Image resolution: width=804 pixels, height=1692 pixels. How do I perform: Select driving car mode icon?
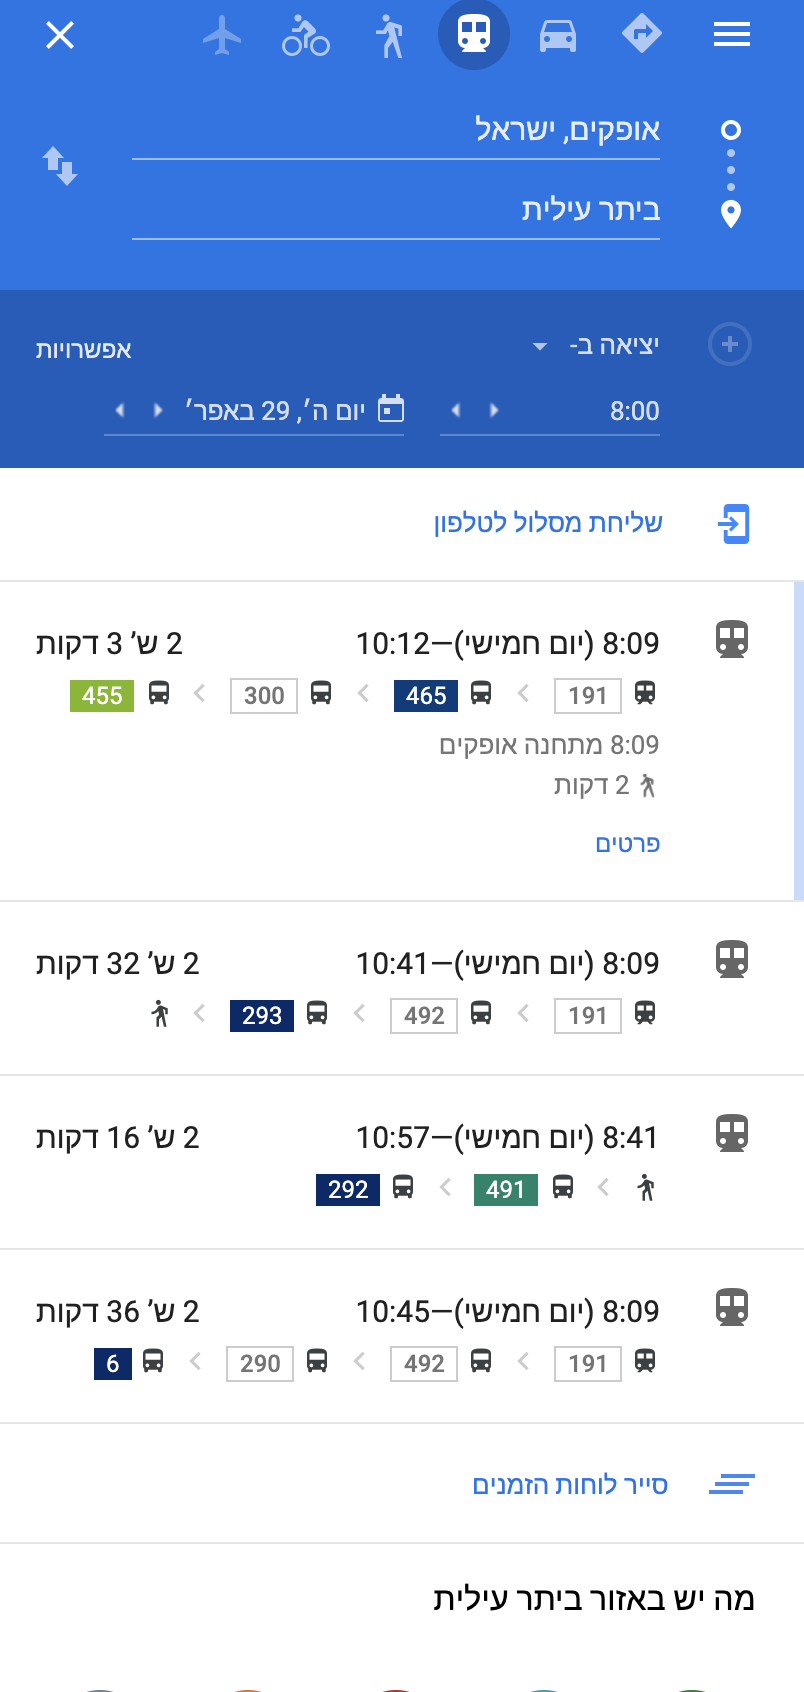pos(558,36)
